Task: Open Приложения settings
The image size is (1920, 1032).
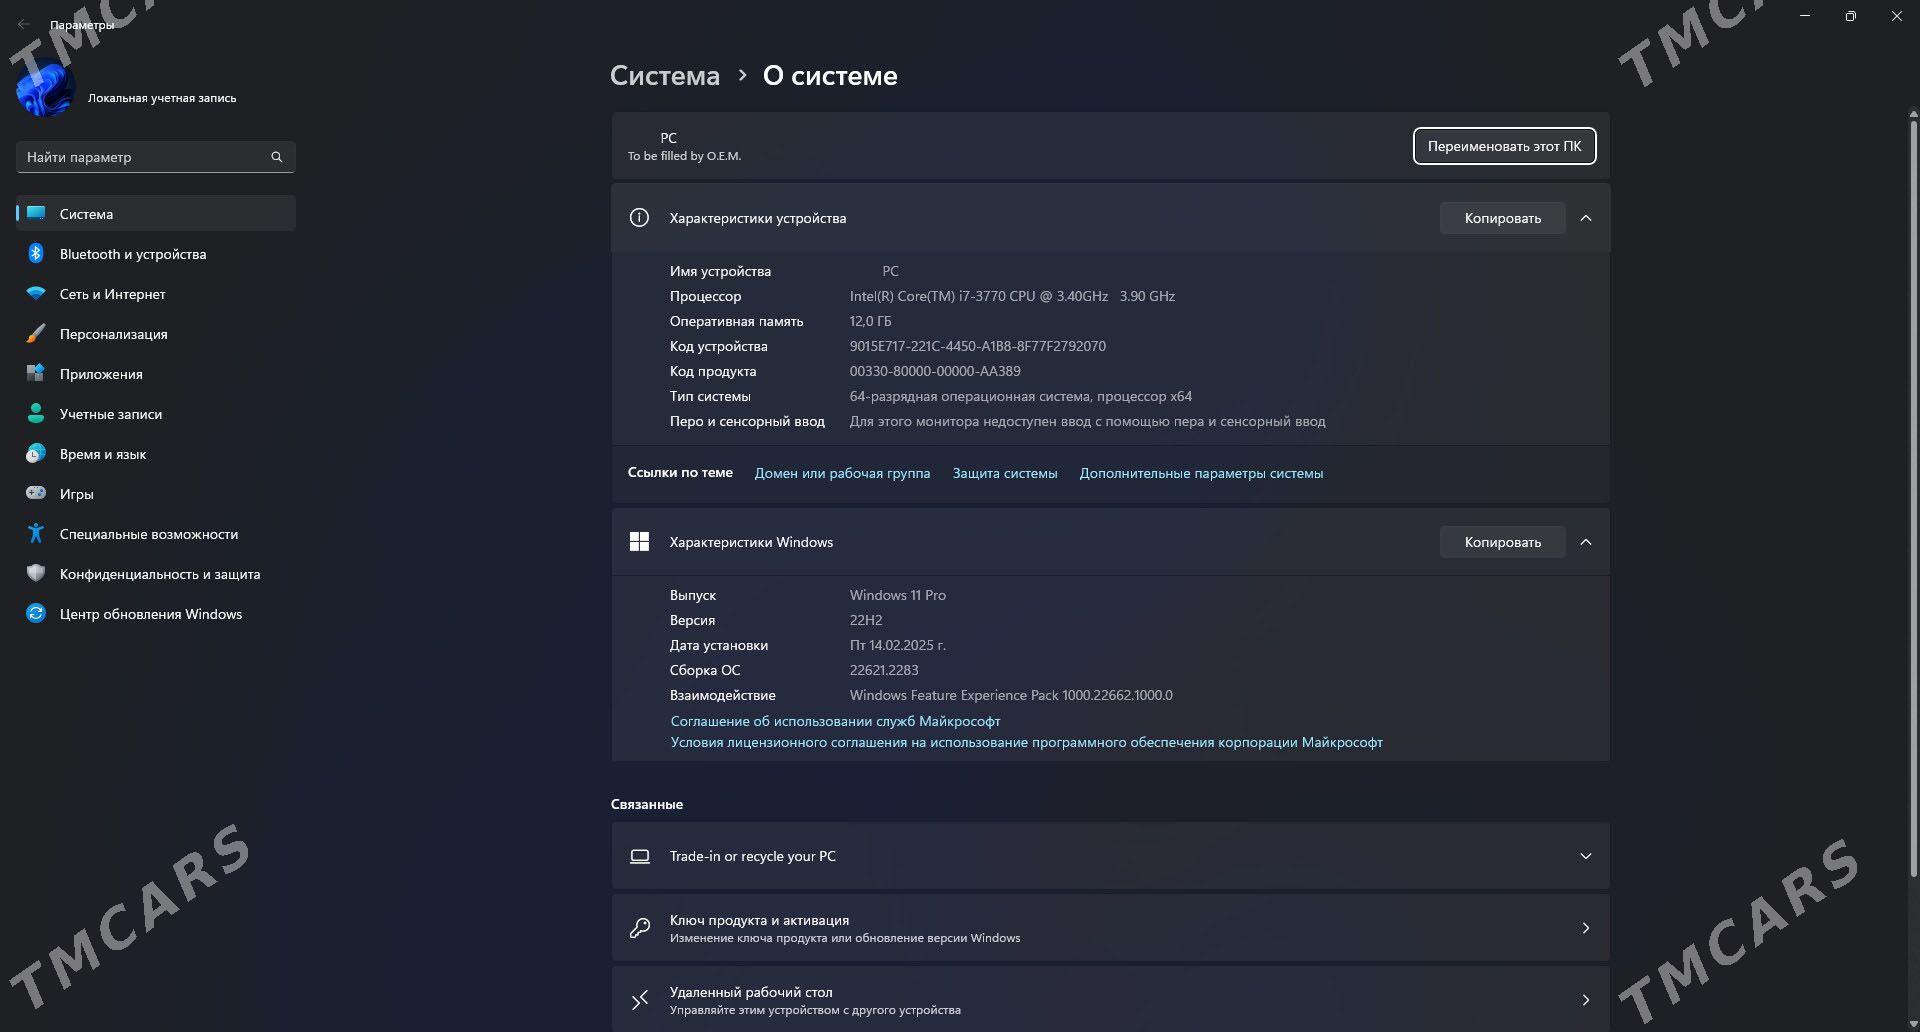Action: [156, 373]
